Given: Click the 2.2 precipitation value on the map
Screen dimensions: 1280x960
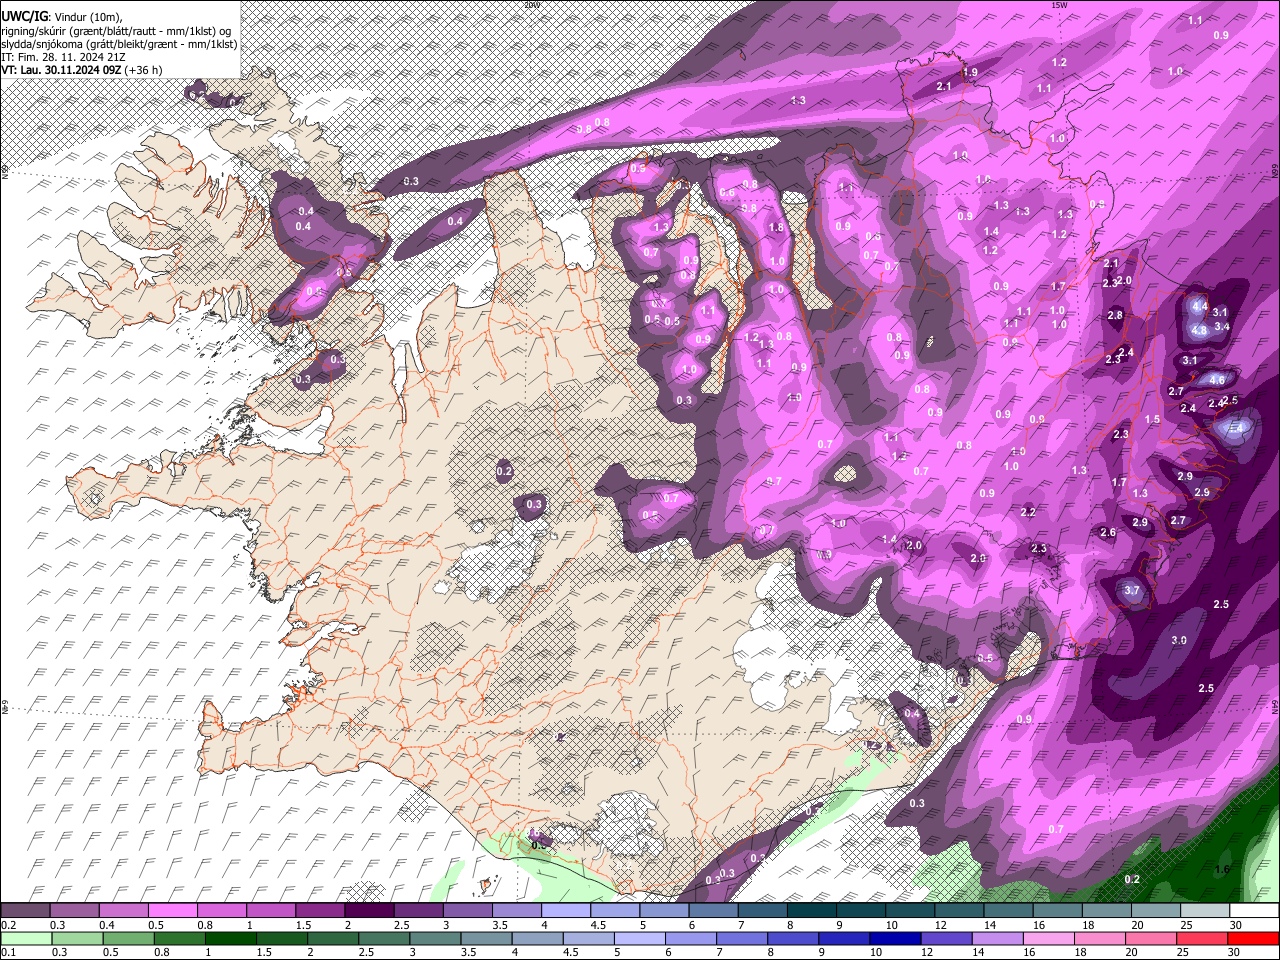Looking at the screenshot, I should click(1029, 512).
